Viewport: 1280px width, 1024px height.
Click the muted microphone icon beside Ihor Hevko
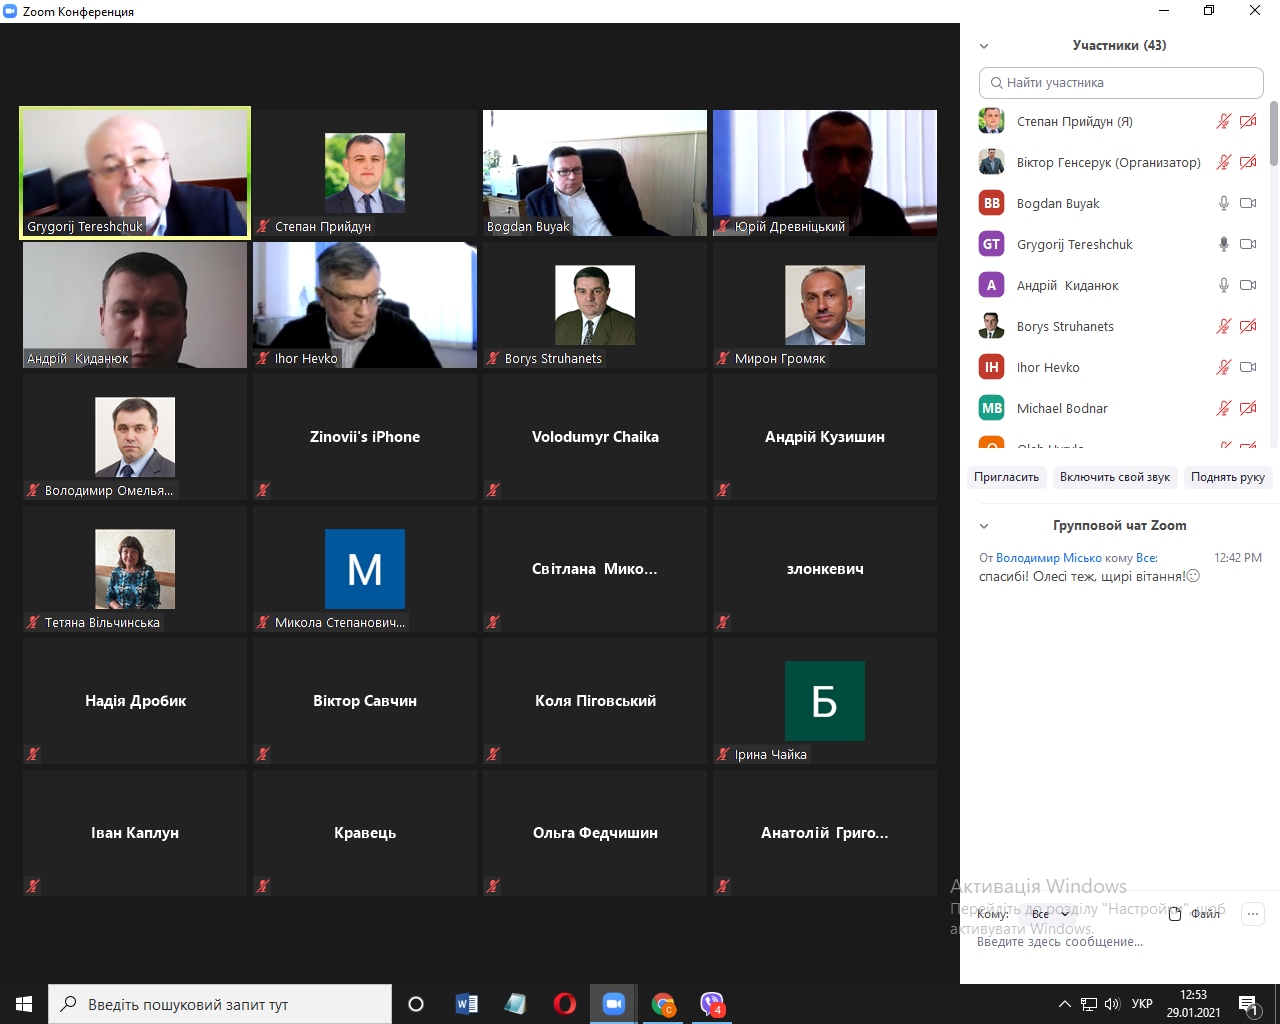[x=1223, y=367]
